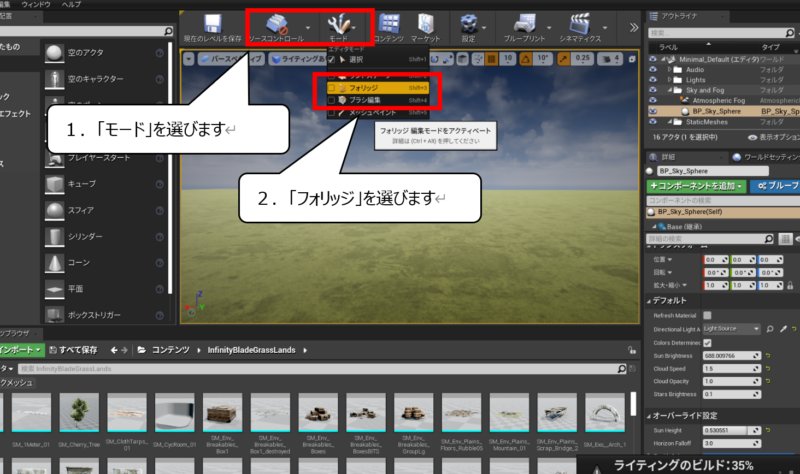Open the SM_Cherry_Tree thumbnail

(79, 412)
